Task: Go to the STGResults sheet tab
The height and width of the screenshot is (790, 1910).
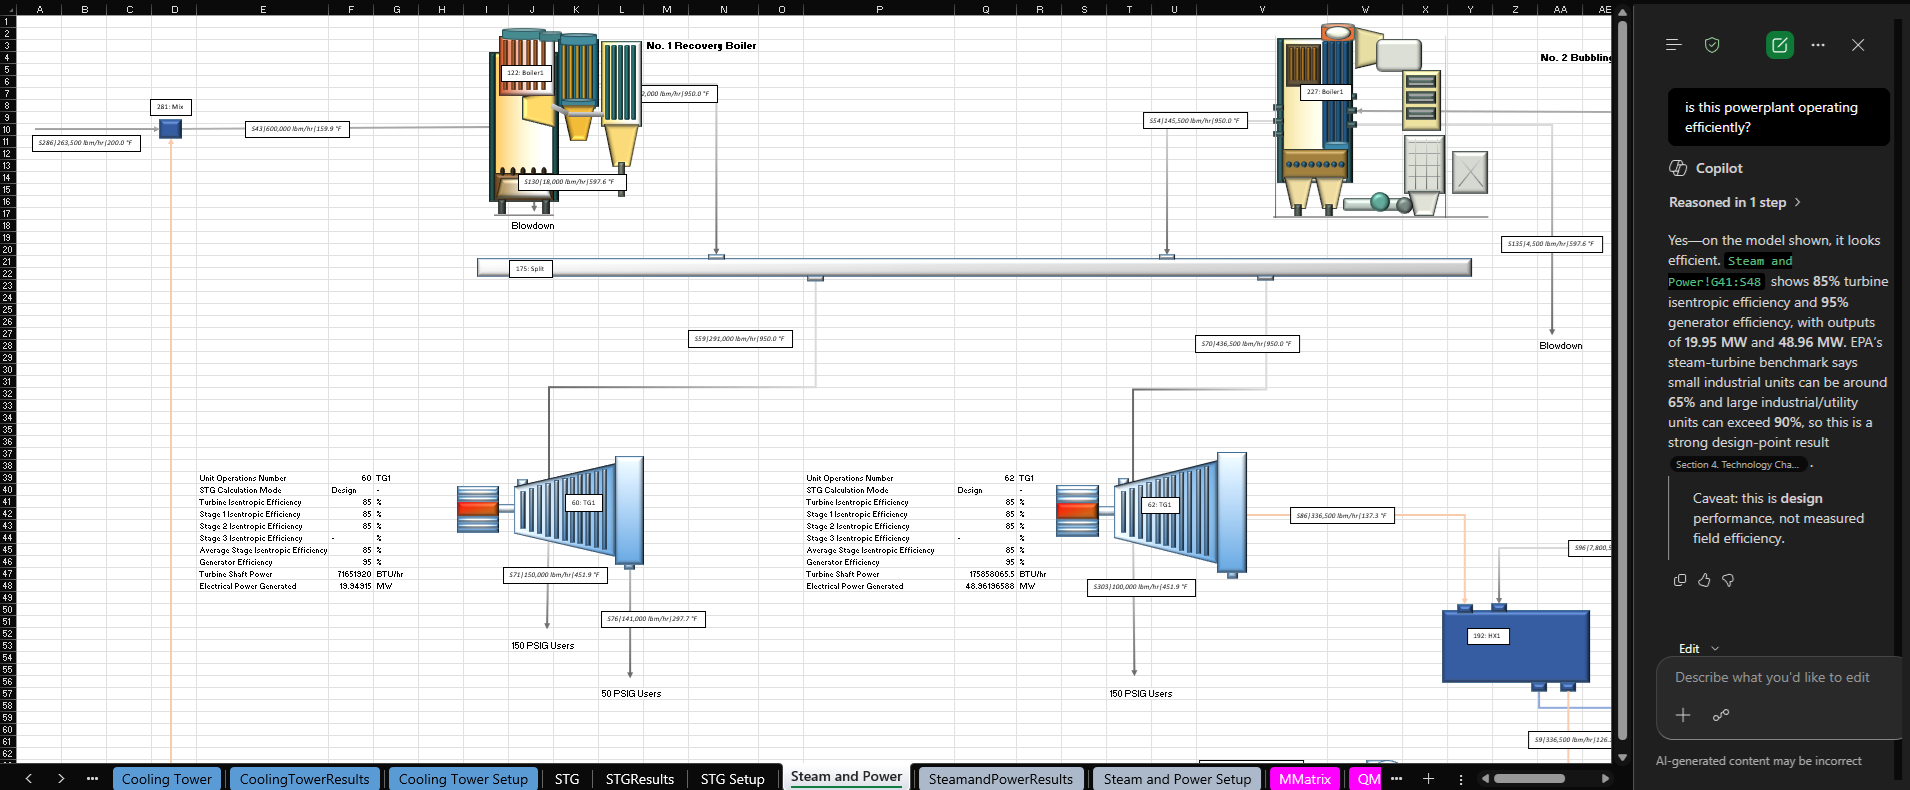Action: click(x=640, y=779)
